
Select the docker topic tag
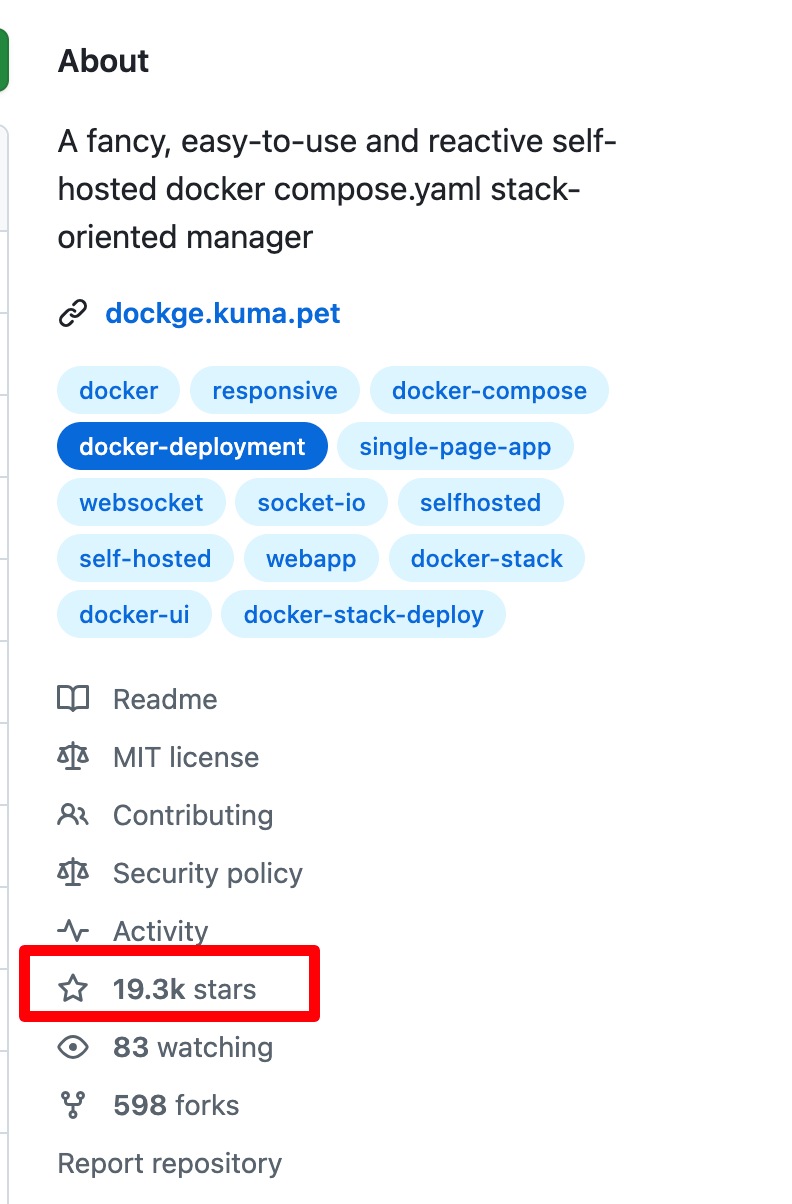click(118, 390)
